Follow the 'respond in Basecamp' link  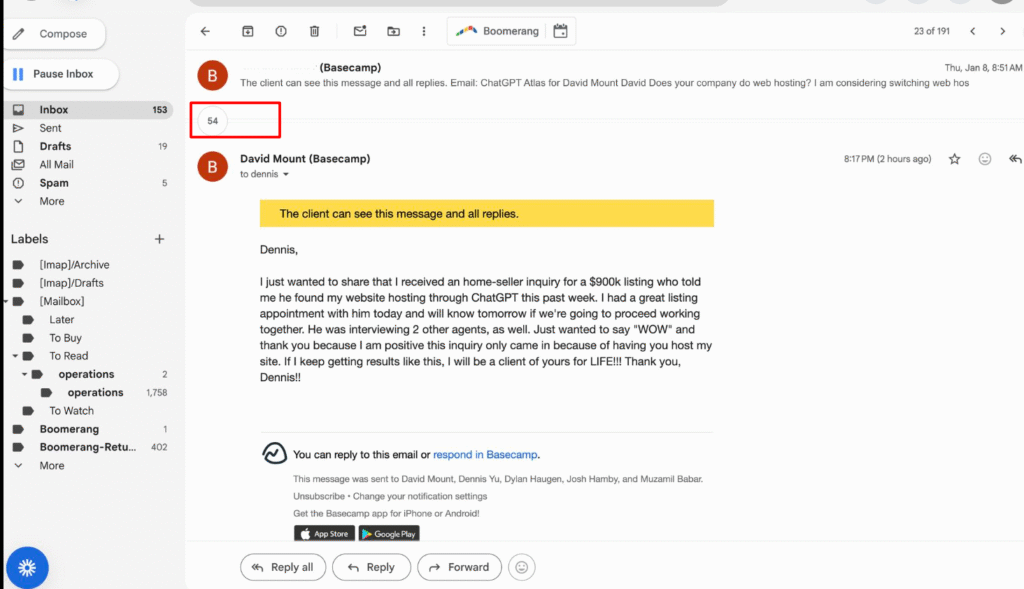point(485,455)
